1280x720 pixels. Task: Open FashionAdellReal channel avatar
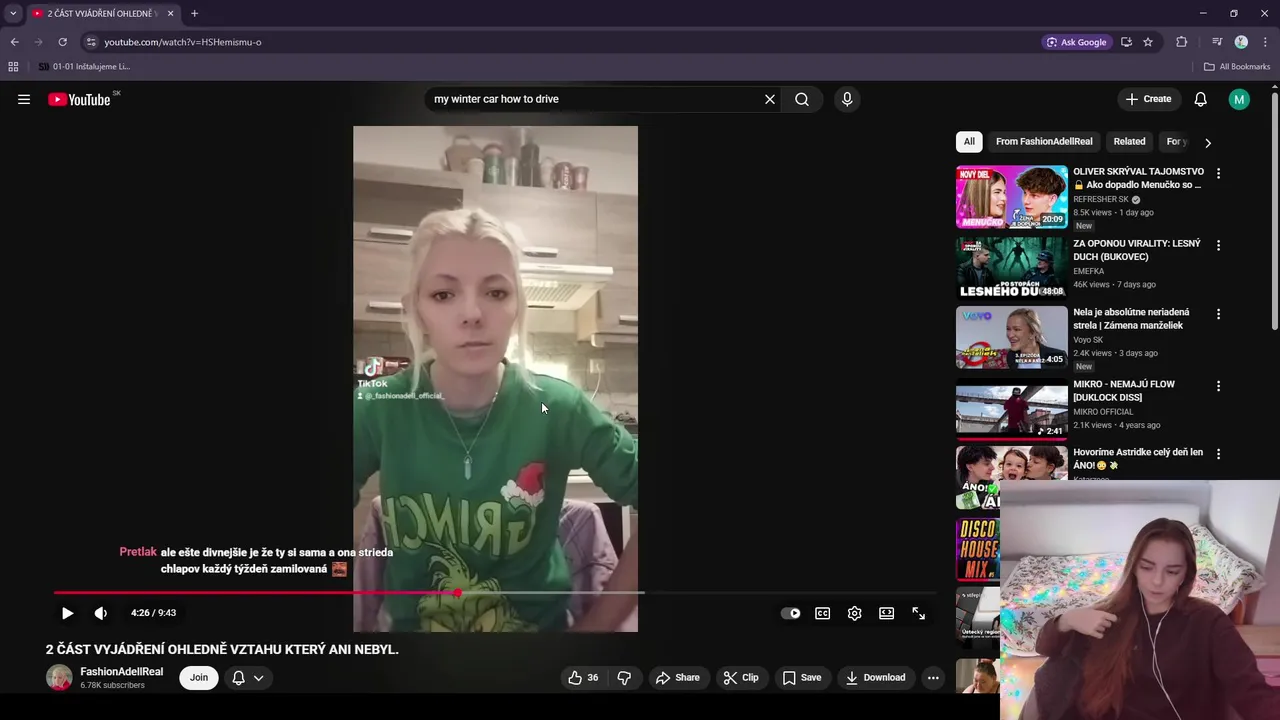click(x=60, y=677)
